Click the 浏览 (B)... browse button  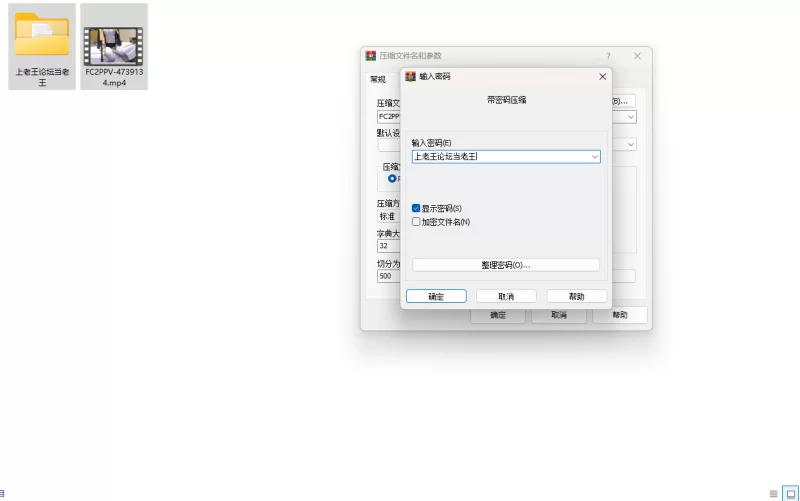(623, 101)
